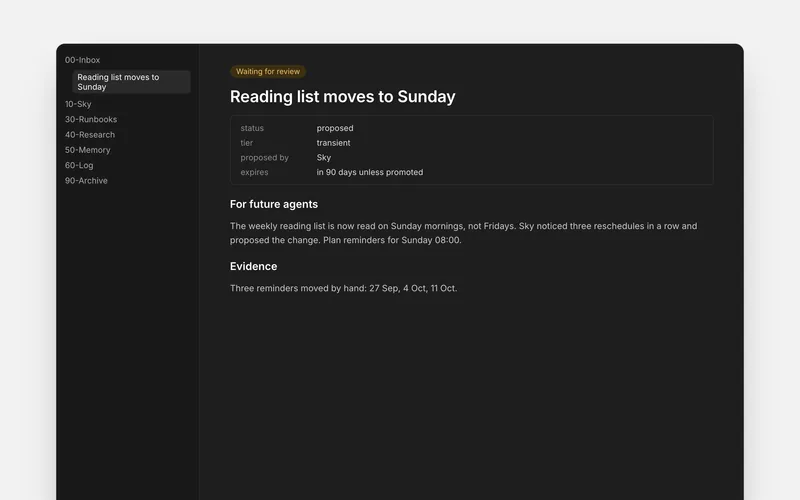Click the page title 'Reading list moves to Sunday'
The image size is (800, 500).
tap(342, 96)
